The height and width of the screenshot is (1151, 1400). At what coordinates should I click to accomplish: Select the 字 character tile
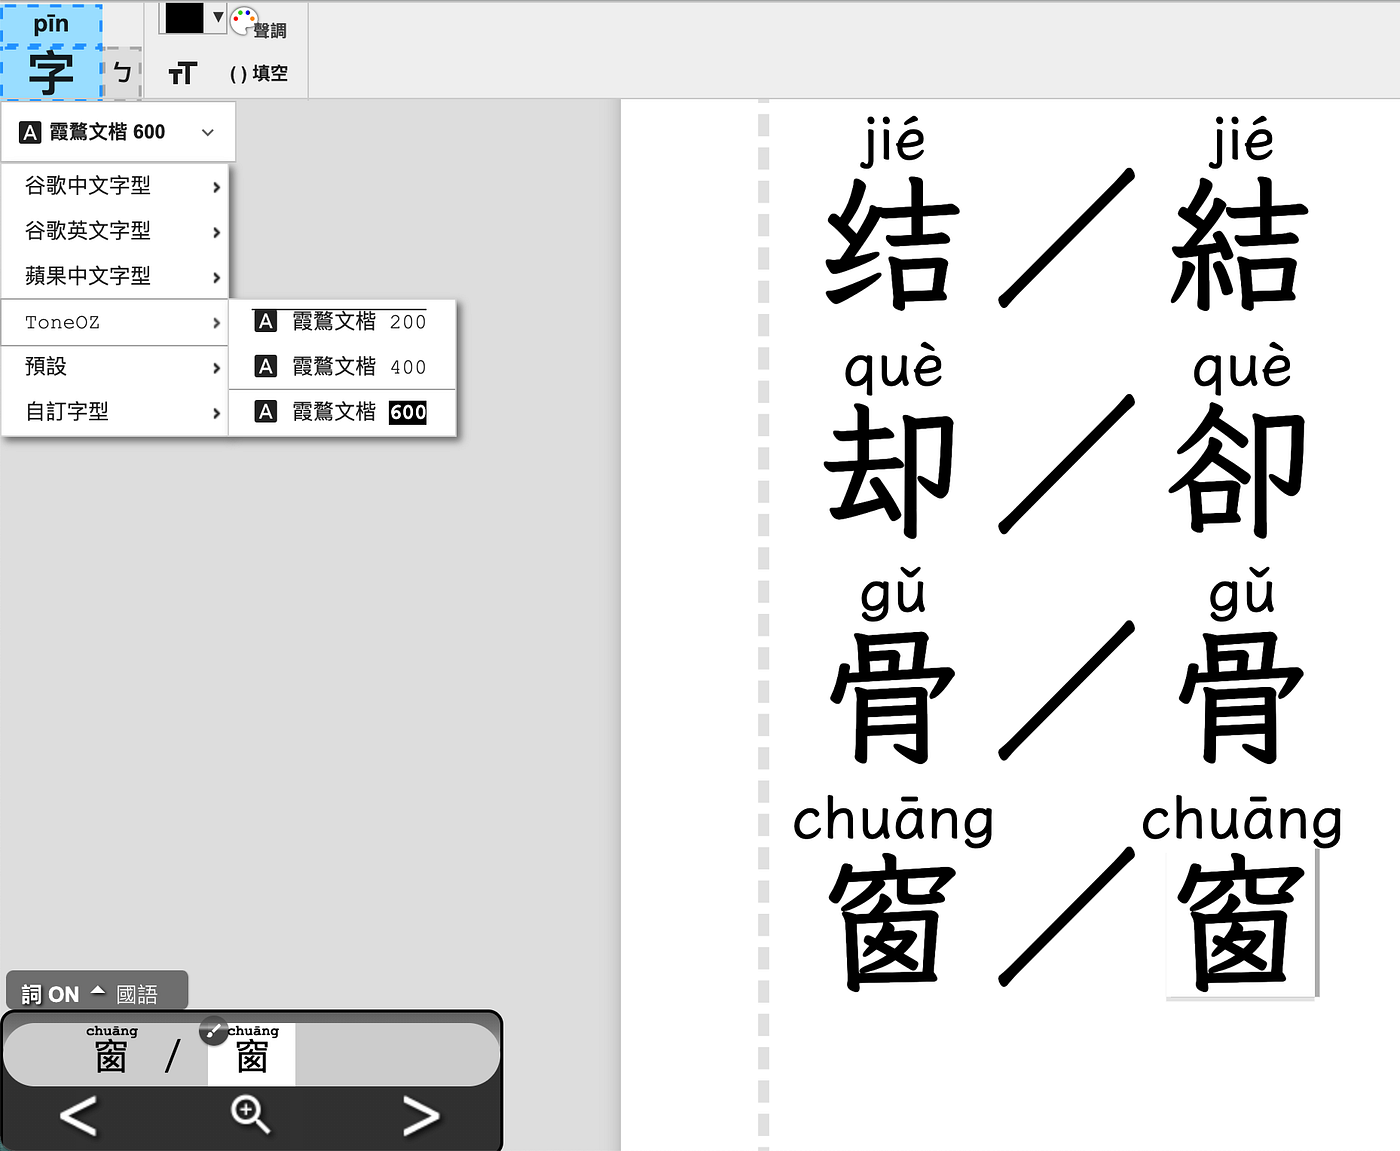point(51,74)
